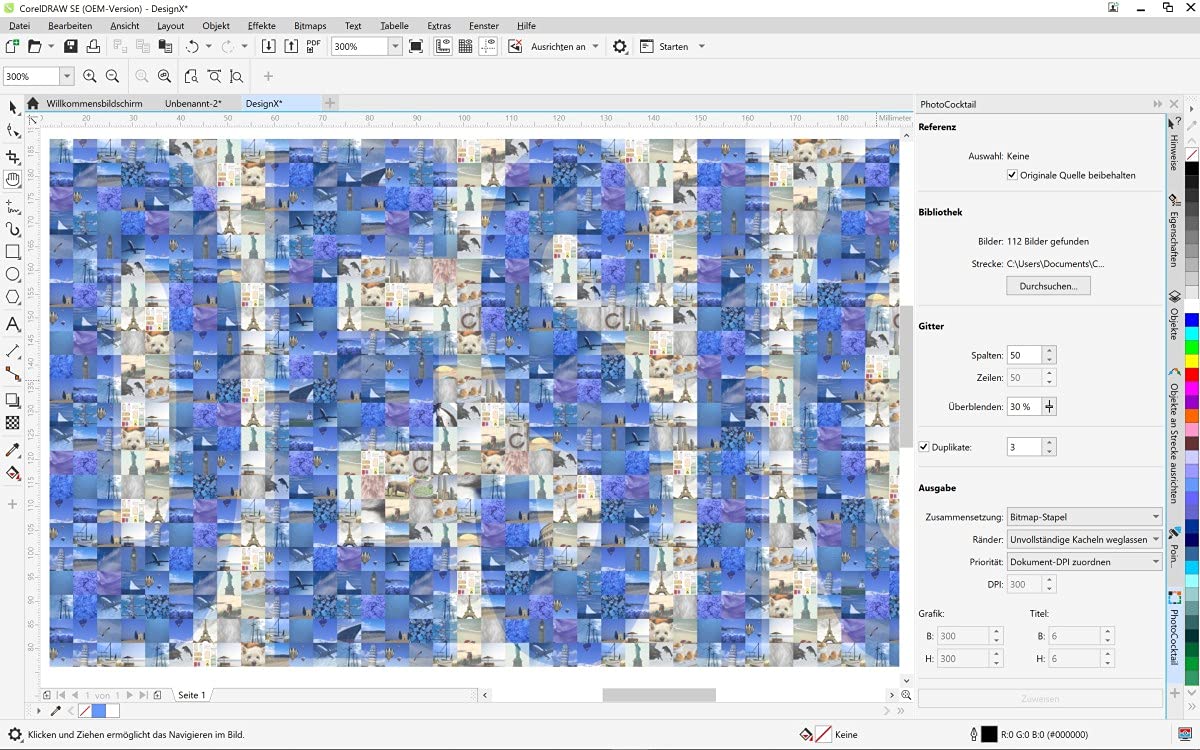Pick the black swatch in palette
Screen dimensions: 1200x750
click(x=1191, y=168)
